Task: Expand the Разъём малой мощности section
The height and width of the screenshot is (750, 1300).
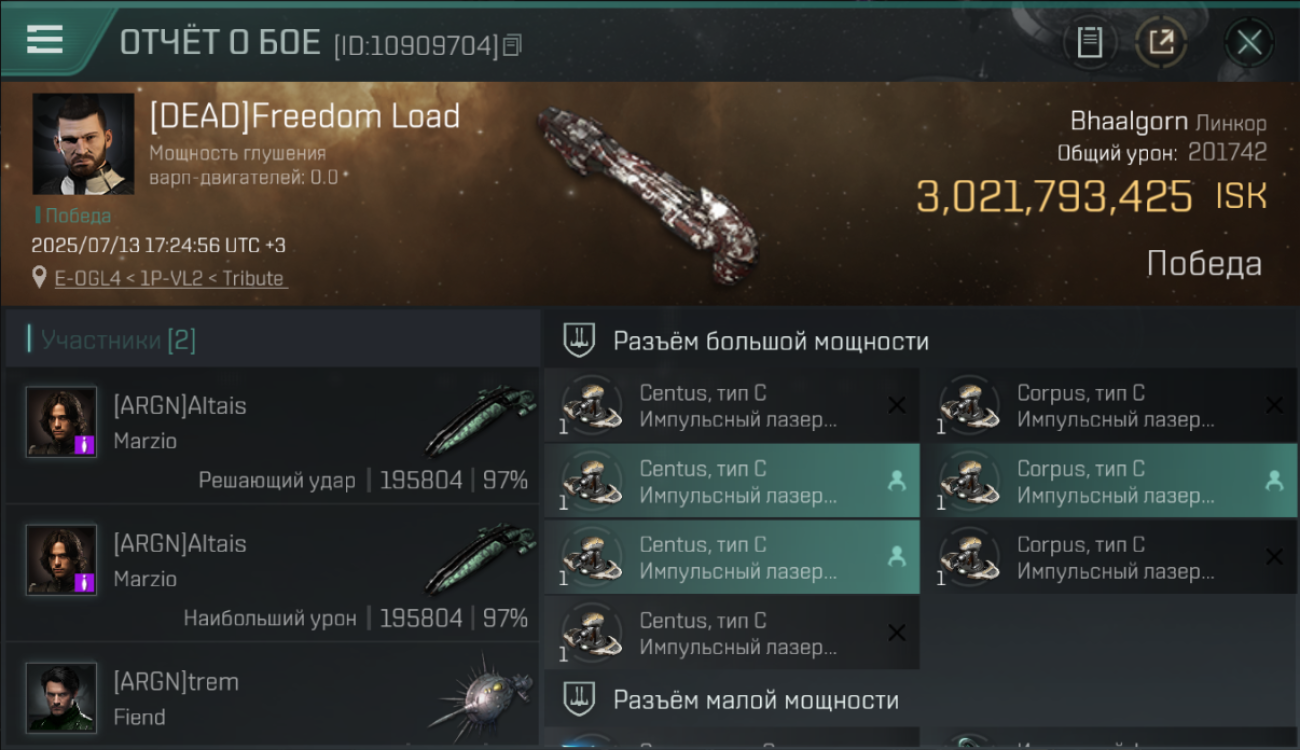Action: tap(920, 700)
